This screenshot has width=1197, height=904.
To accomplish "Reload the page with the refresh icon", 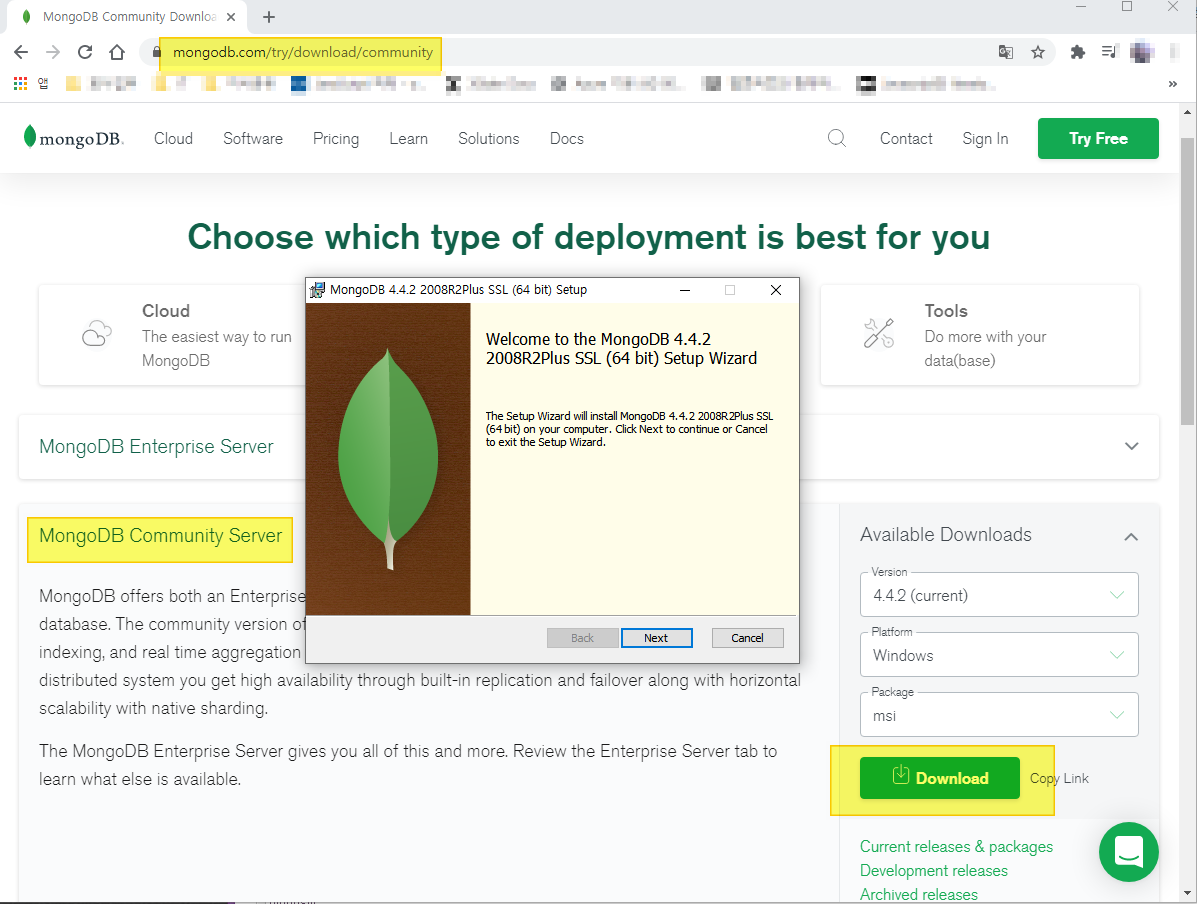I will (85, 52).
